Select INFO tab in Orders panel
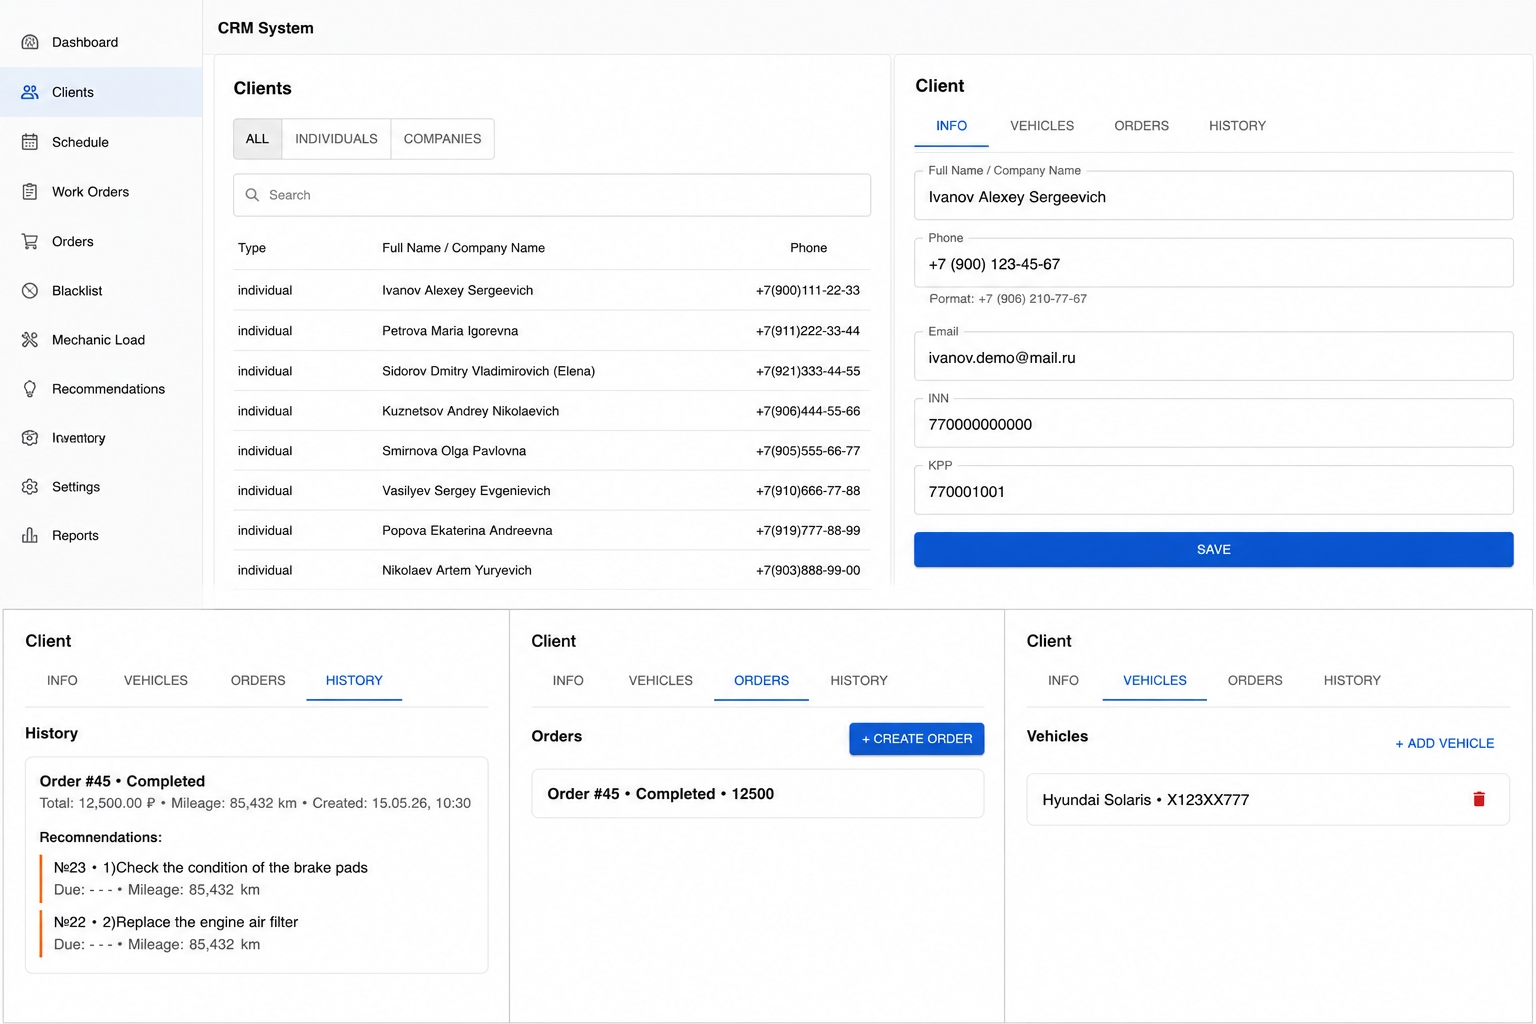The image size is (1536, 1024). tap(568, 681)
